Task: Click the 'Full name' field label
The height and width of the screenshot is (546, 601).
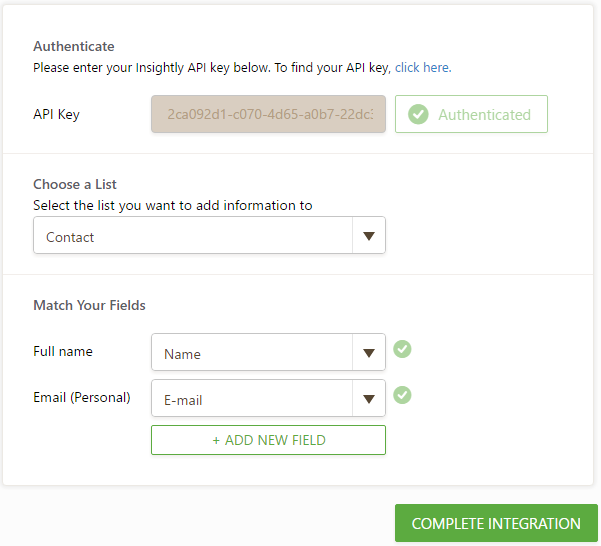Action: tap(63, 352)
